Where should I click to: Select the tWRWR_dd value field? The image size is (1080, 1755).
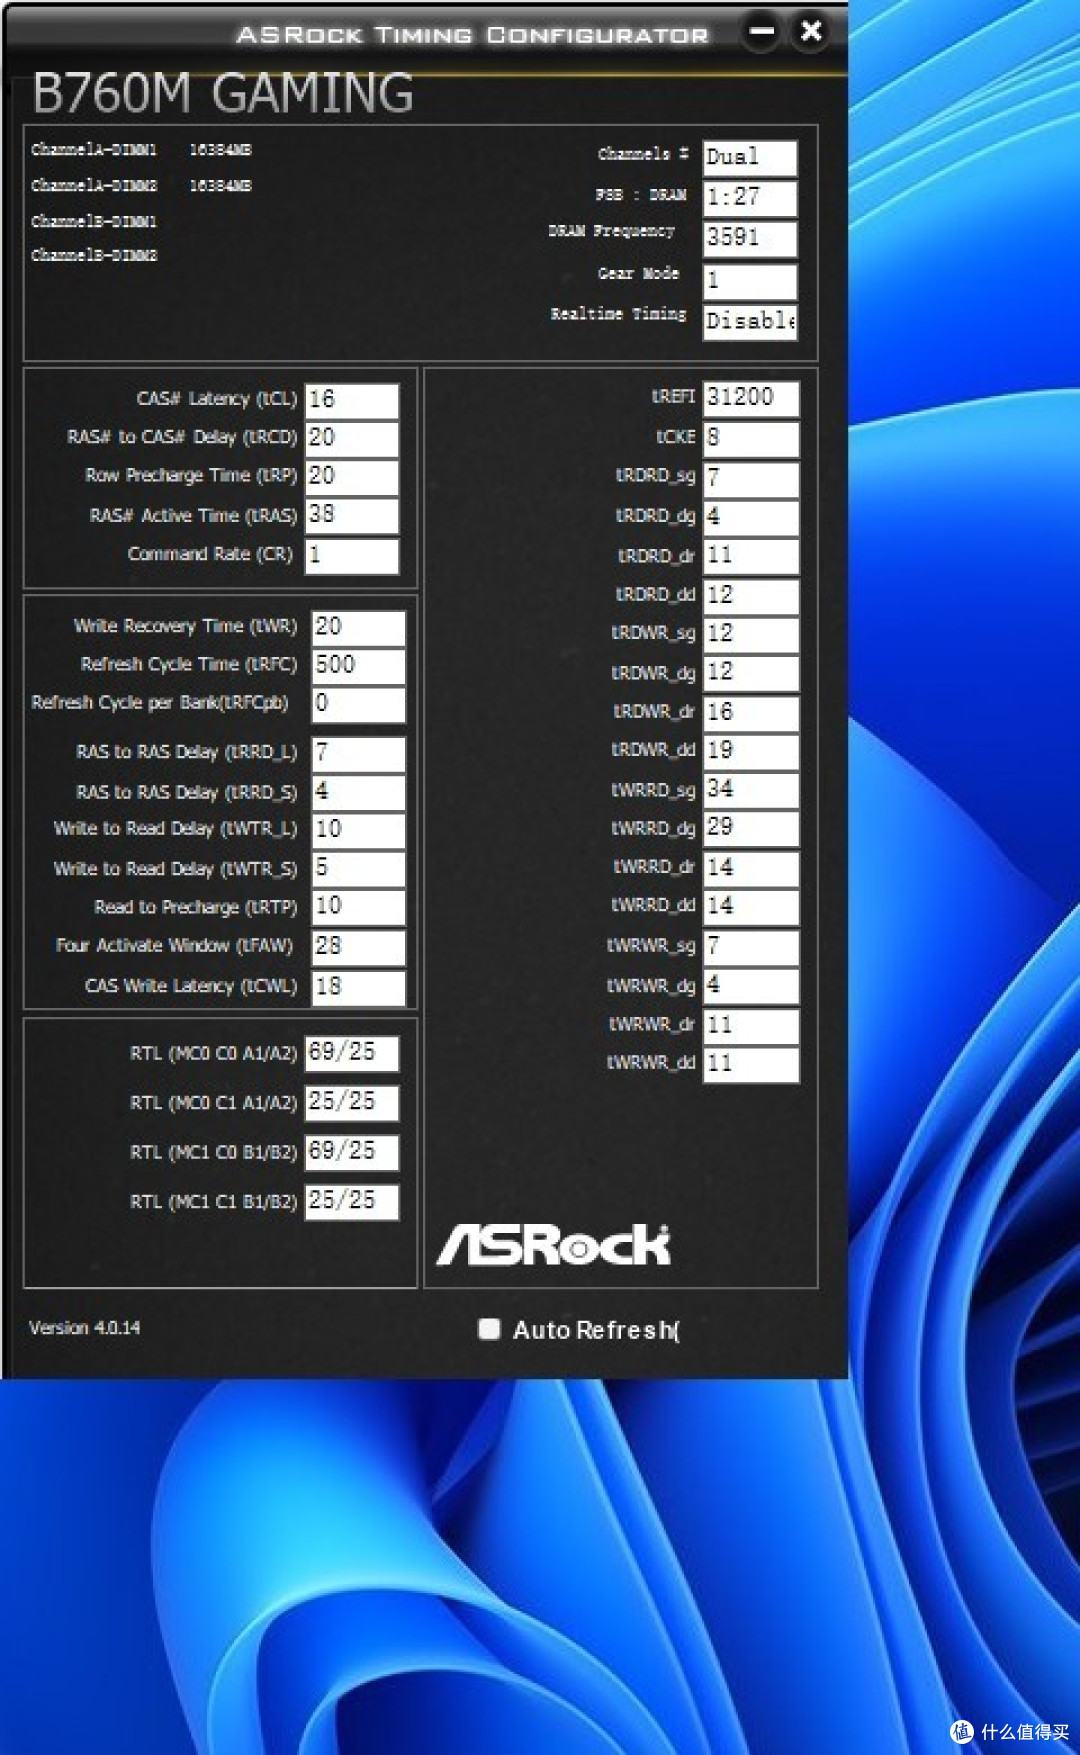(751, 1065)
